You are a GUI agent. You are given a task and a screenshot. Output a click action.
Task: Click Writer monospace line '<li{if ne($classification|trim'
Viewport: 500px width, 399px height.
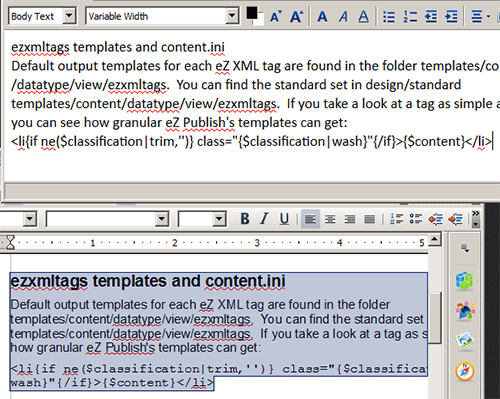click(218, 369)
